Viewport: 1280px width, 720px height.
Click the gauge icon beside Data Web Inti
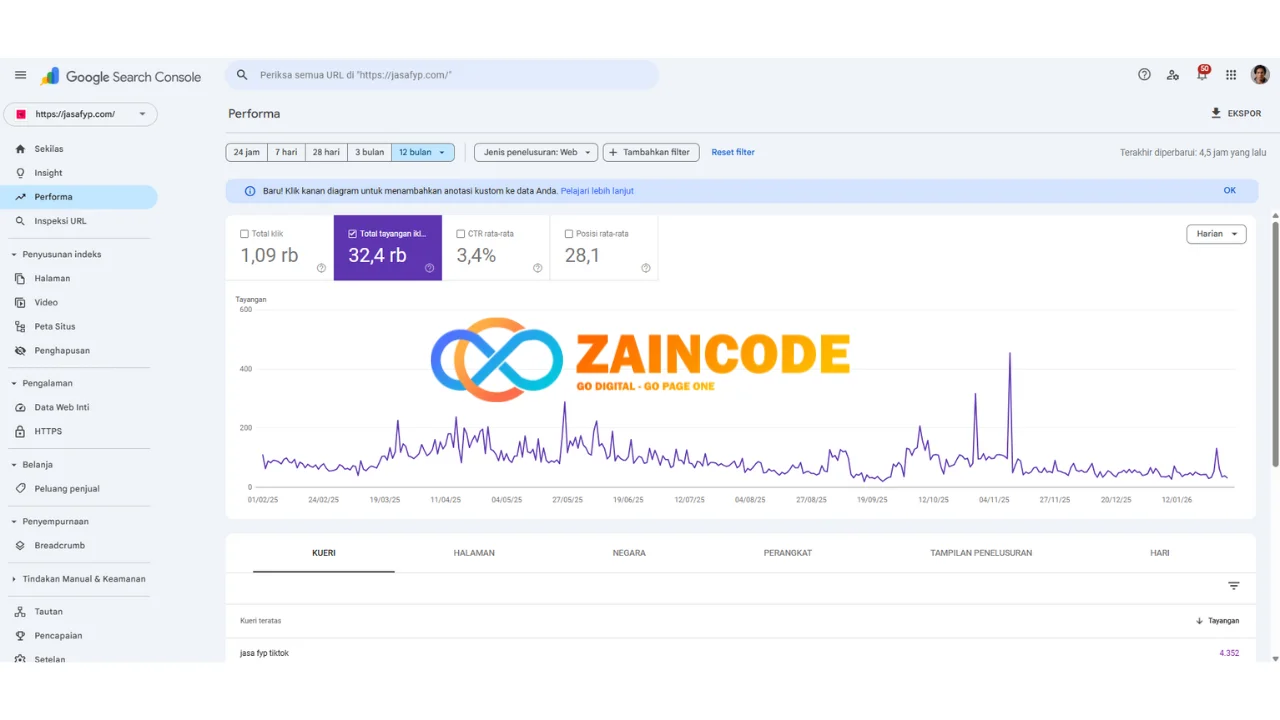(20, 407)
